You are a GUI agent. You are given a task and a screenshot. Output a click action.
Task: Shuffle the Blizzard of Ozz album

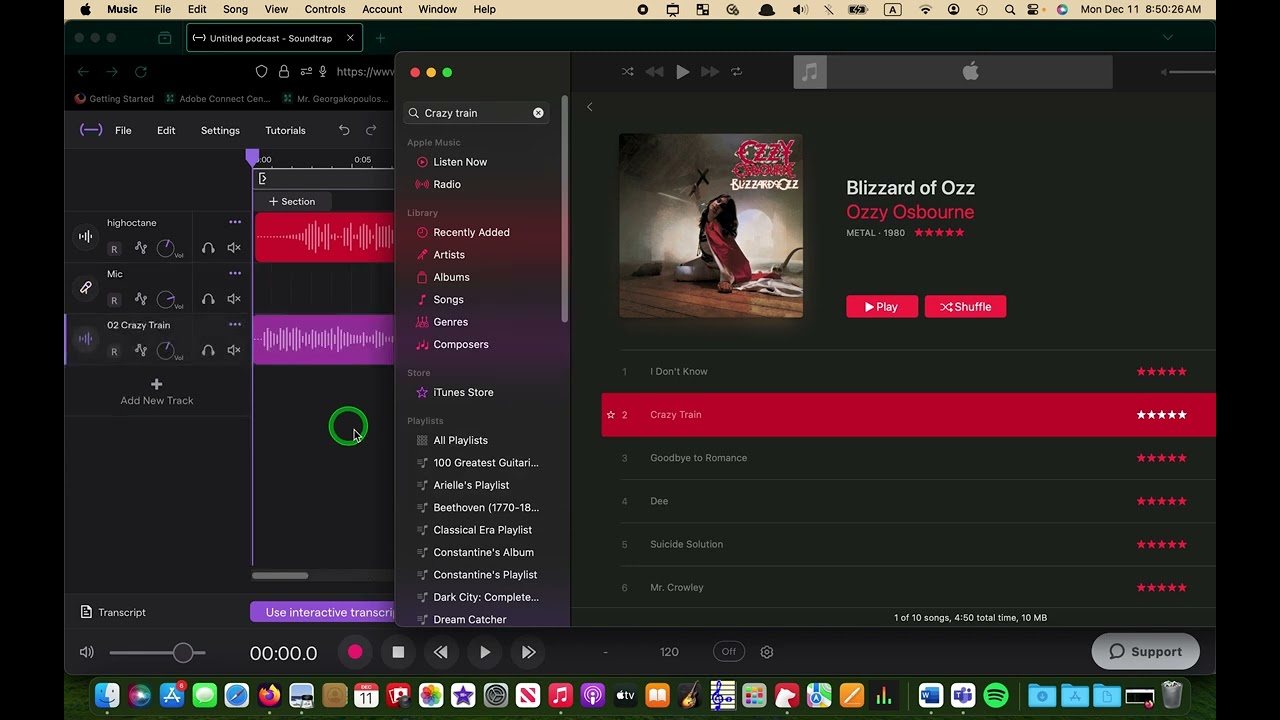[965, 307]
